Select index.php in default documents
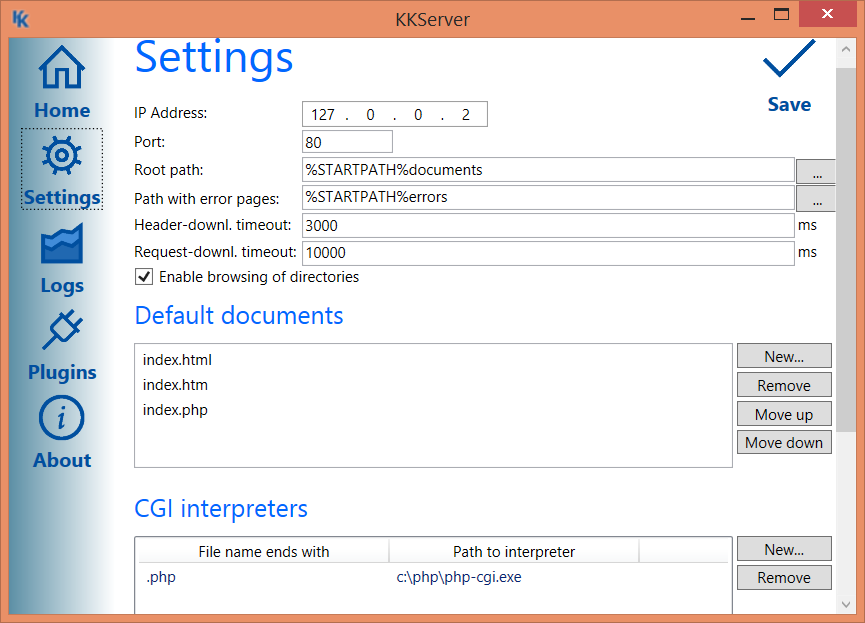This screenshot has height=623, width=865. click(175, 409)
